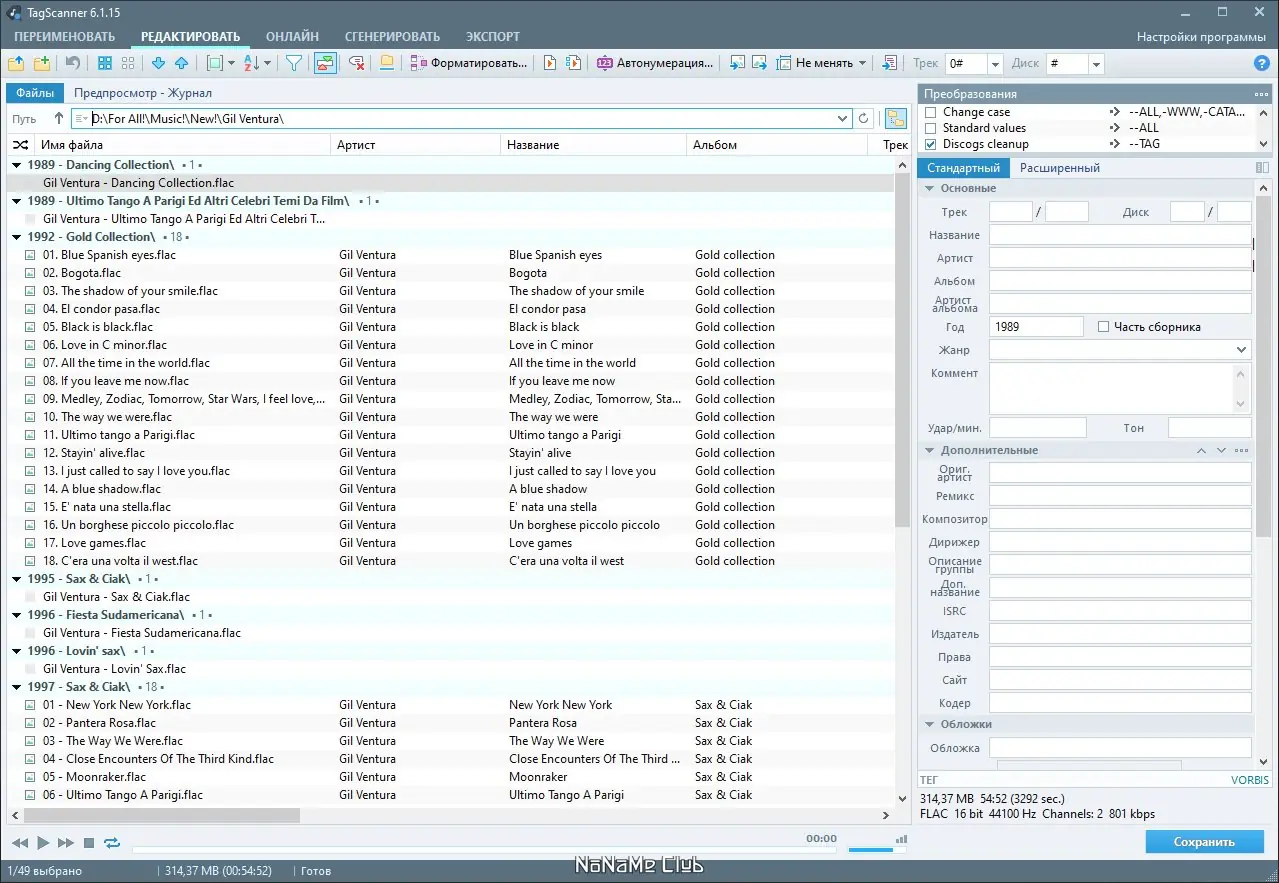Click into the Название input field
The height and width of the screenshot is (883, 1279).
(1120, 235)
